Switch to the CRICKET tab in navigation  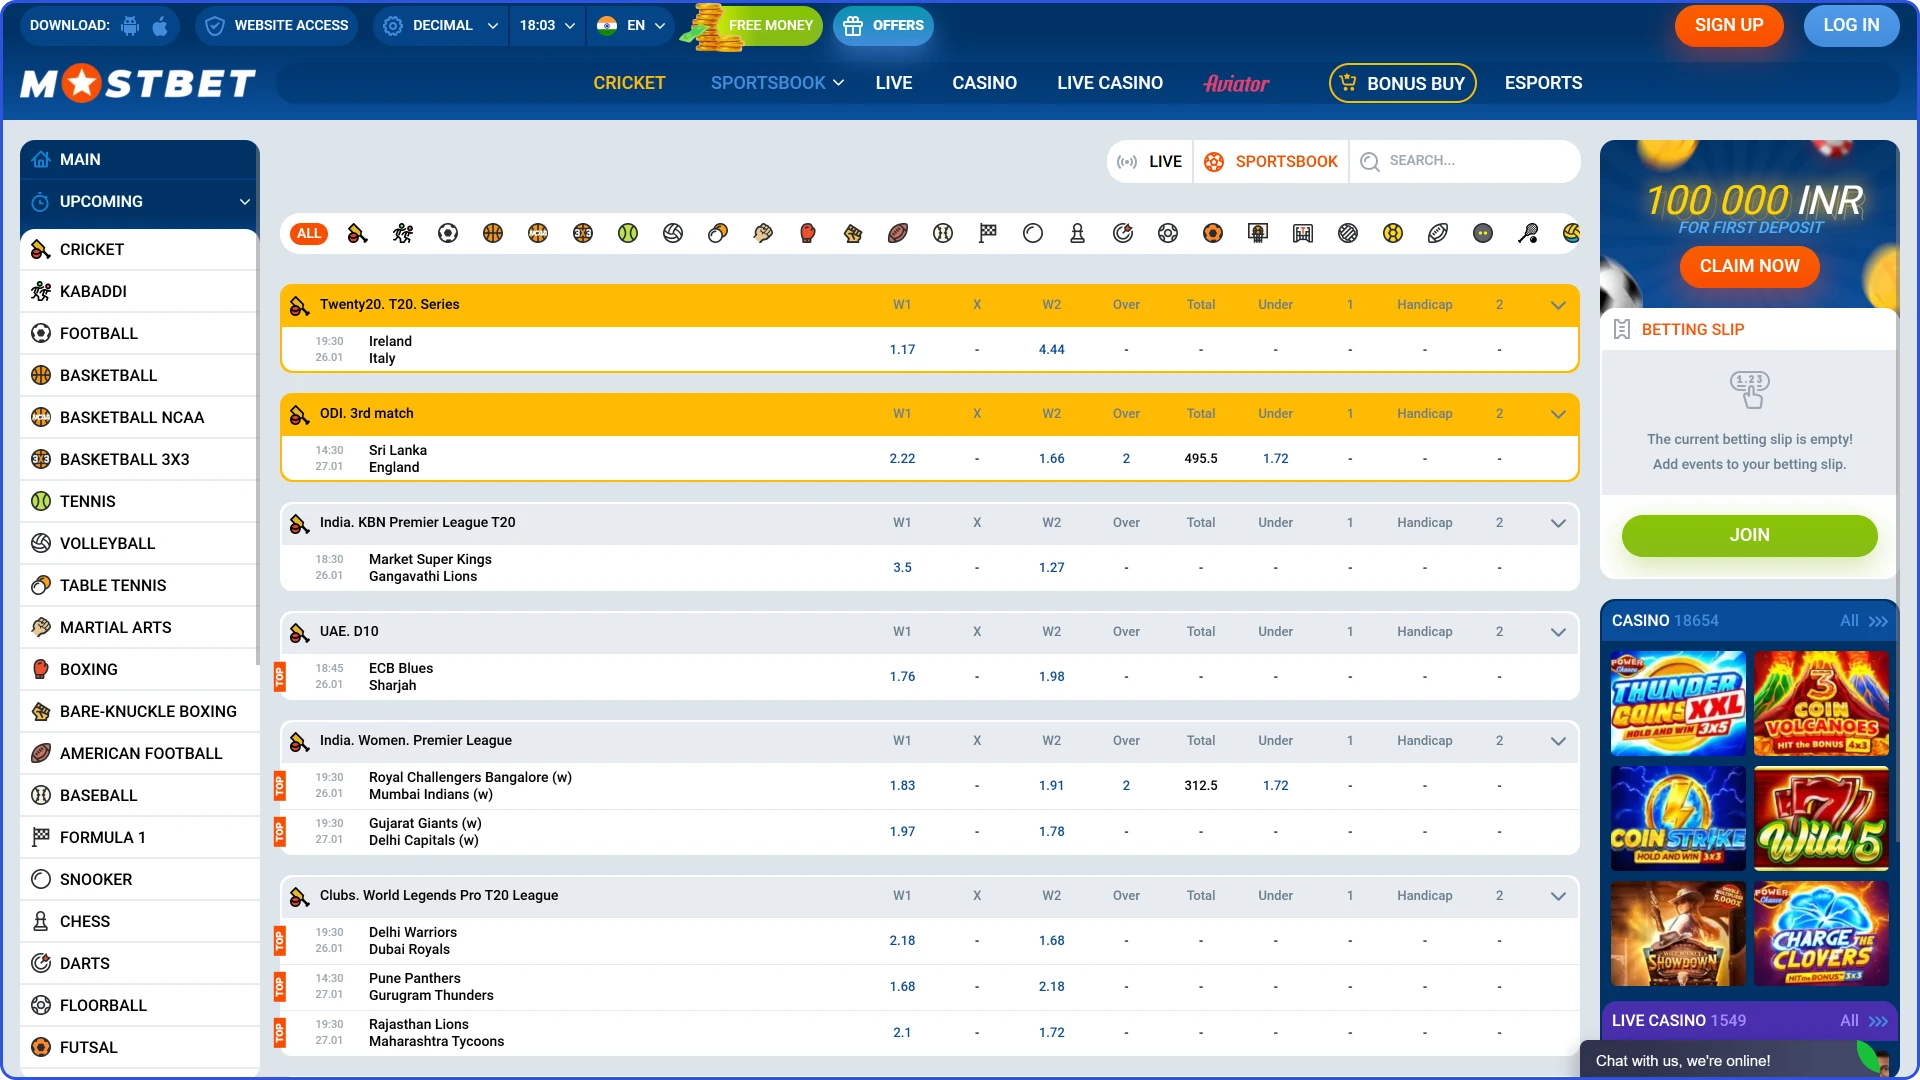point(629,83)
